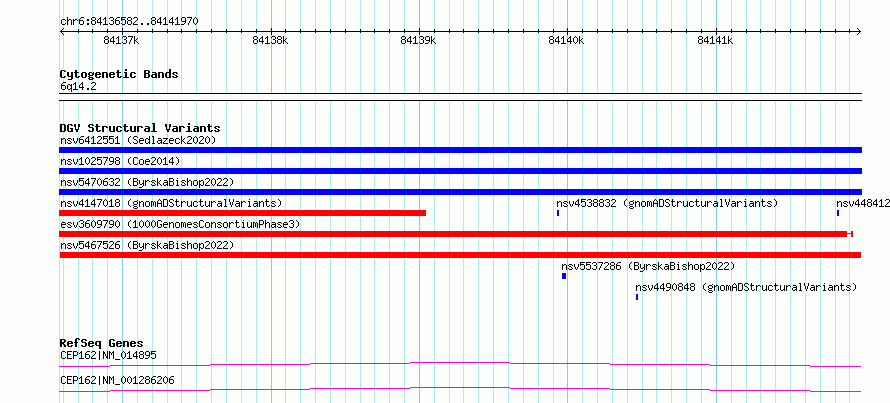Select the small blue nsv448412 variant marker
Screen dimensions: 890x403
(838, 213)
